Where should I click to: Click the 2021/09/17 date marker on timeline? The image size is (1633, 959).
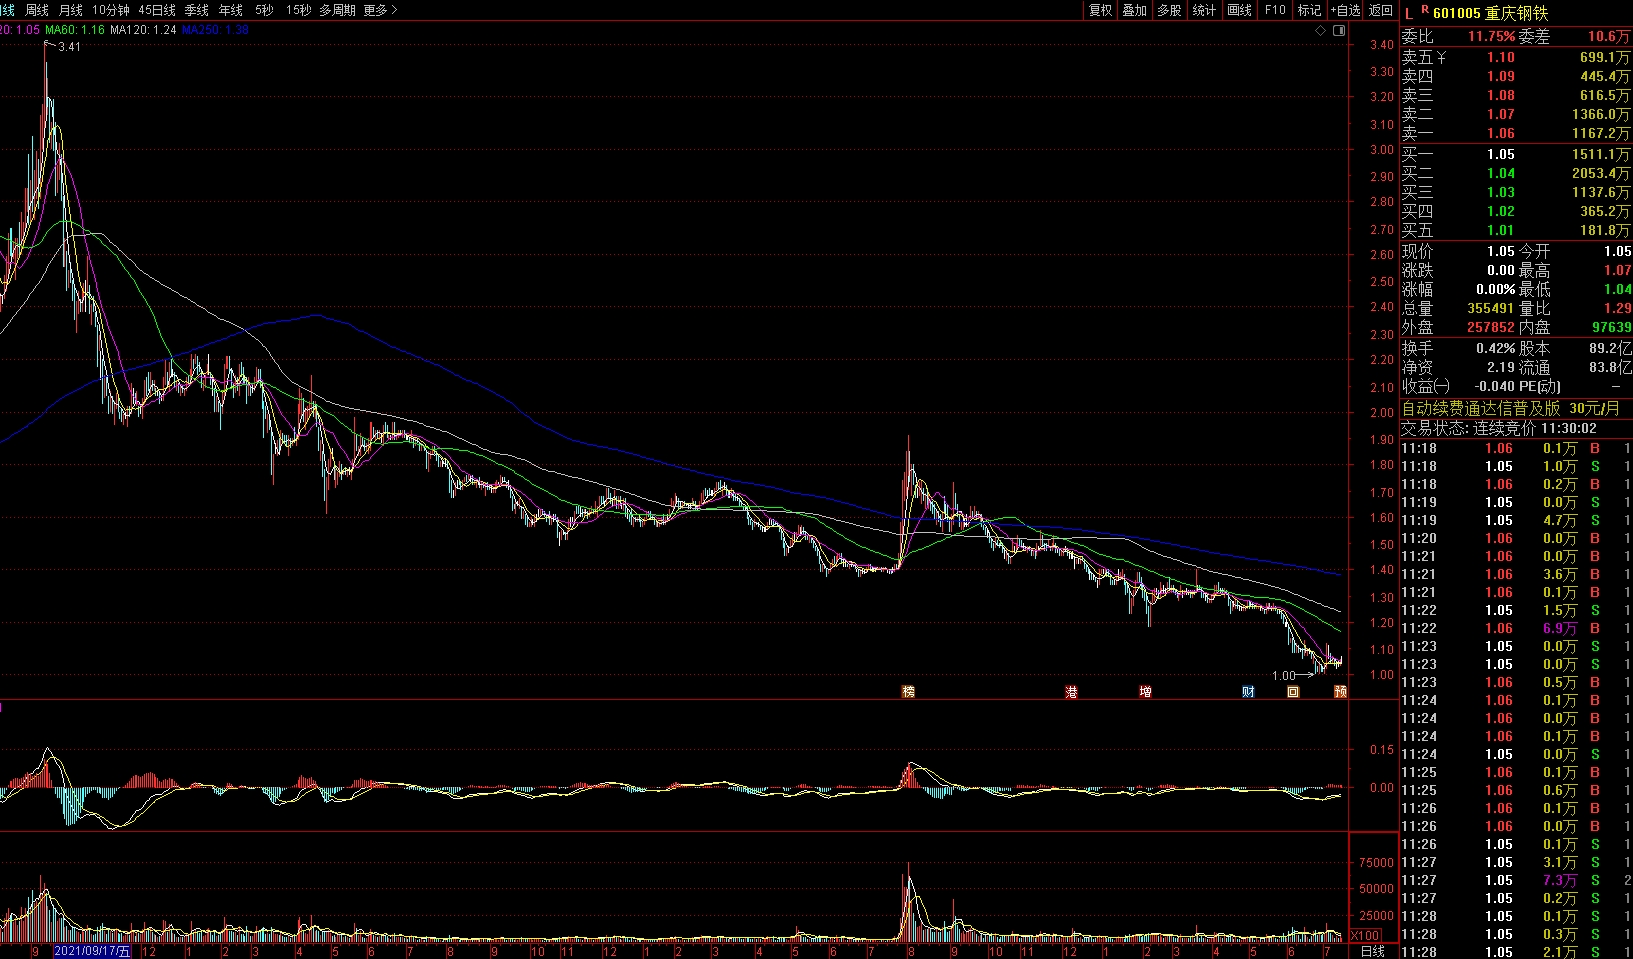pyautogui.click(x=92, y=951)
